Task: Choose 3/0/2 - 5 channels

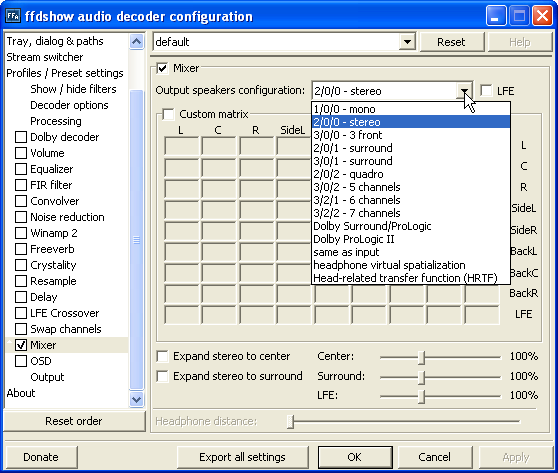Action: 411,187
